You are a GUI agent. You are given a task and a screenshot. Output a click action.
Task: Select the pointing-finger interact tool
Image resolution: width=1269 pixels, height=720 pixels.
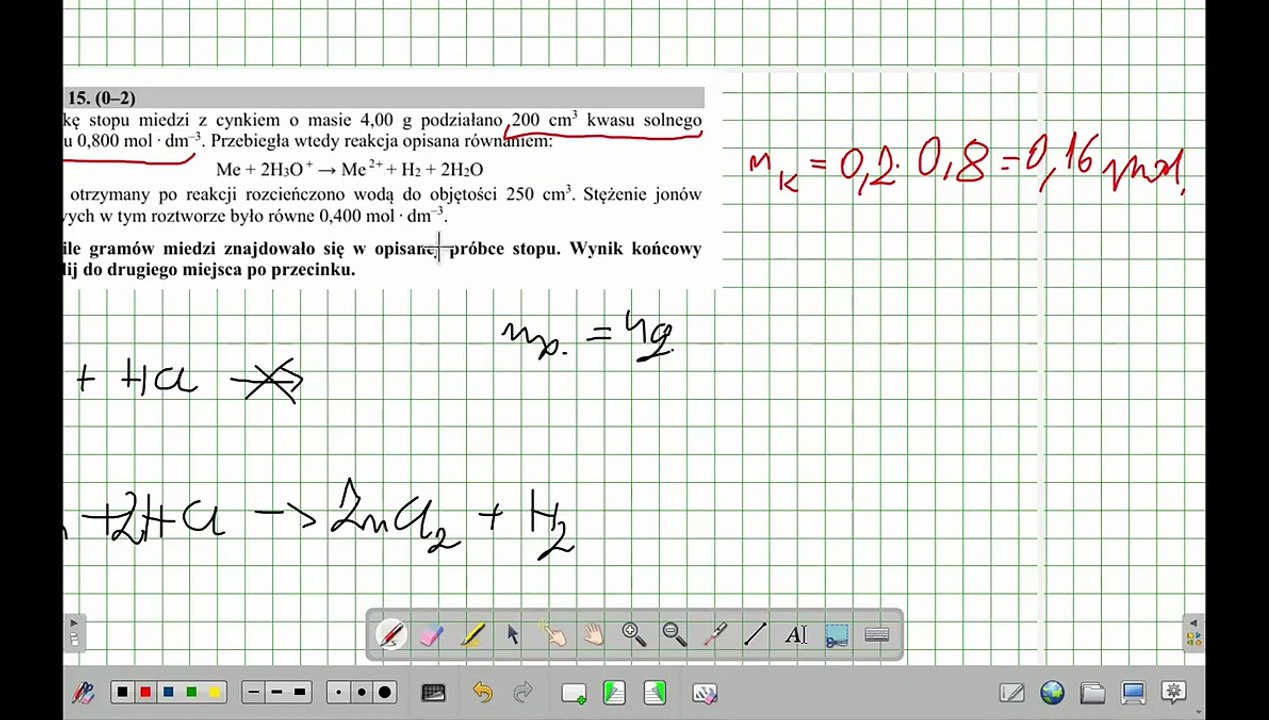(552, 634)
